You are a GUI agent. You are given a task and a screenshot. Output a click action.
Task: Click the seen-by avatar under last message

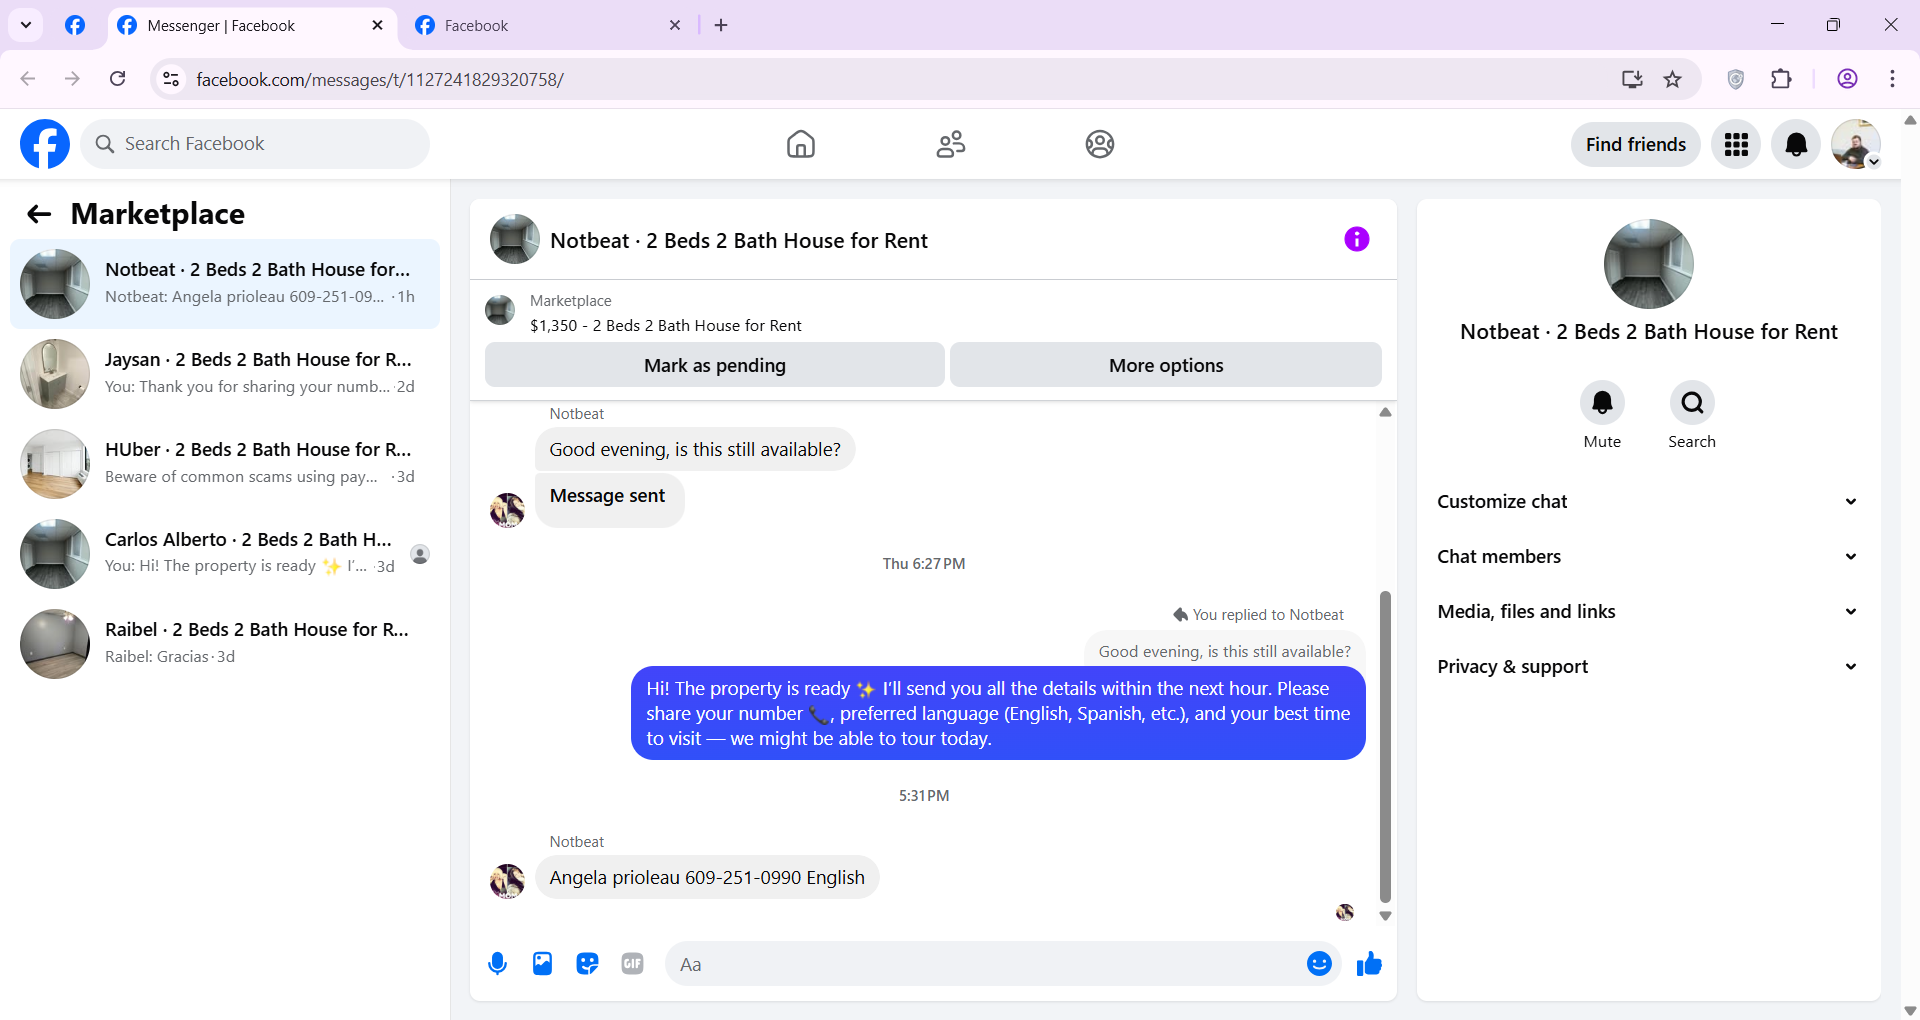tap(1345, 912)
